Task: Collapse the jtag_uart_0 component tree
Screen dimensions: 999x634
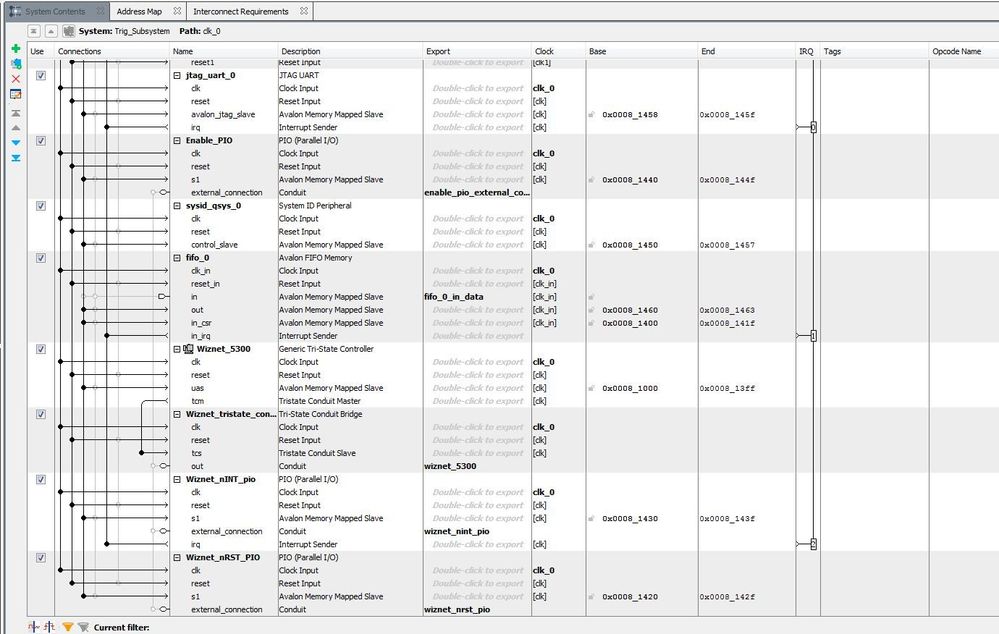Action: [x=177, y=75]
